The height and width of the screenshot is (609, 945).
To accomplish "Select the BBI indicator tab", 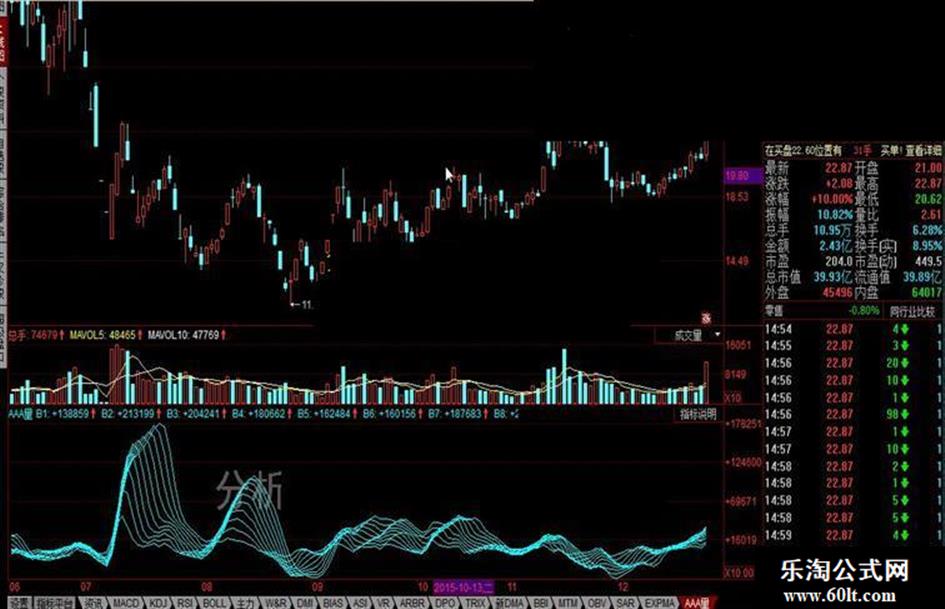I will pyautogui.click(x=541, y=603).
